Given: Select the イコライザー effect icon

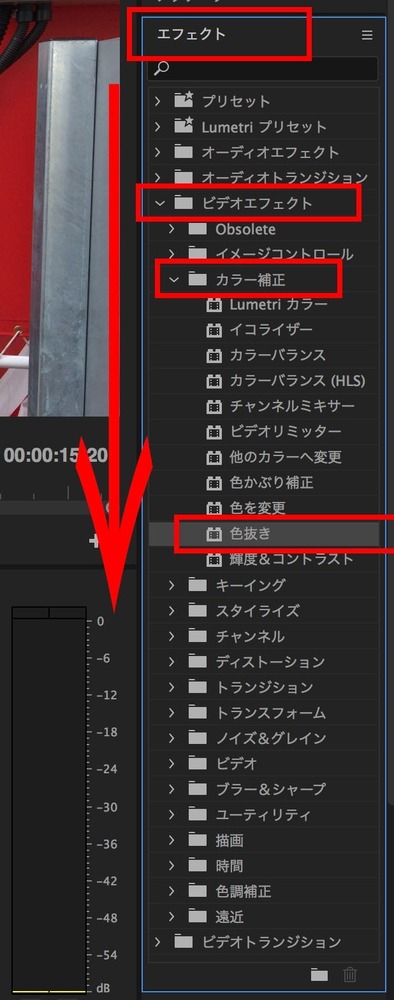Looking at the screenshot, I should click(x=214, y=330).
